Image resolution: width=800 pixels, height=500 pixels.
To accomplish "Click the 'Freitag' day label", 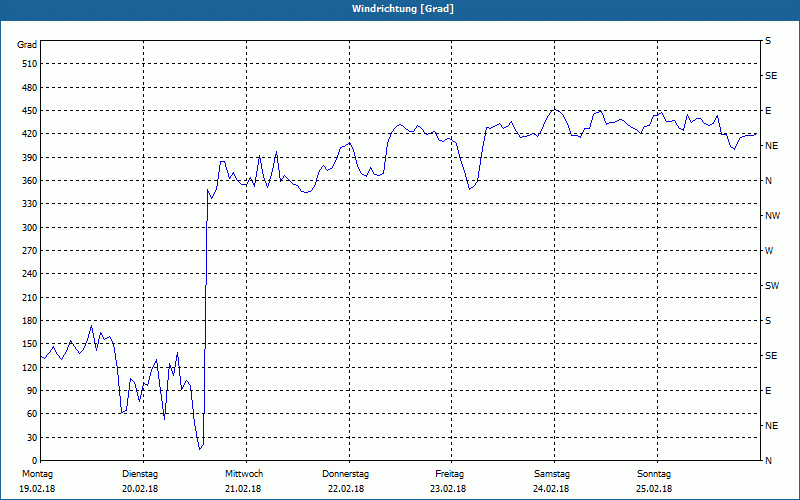I will point(449,474).
